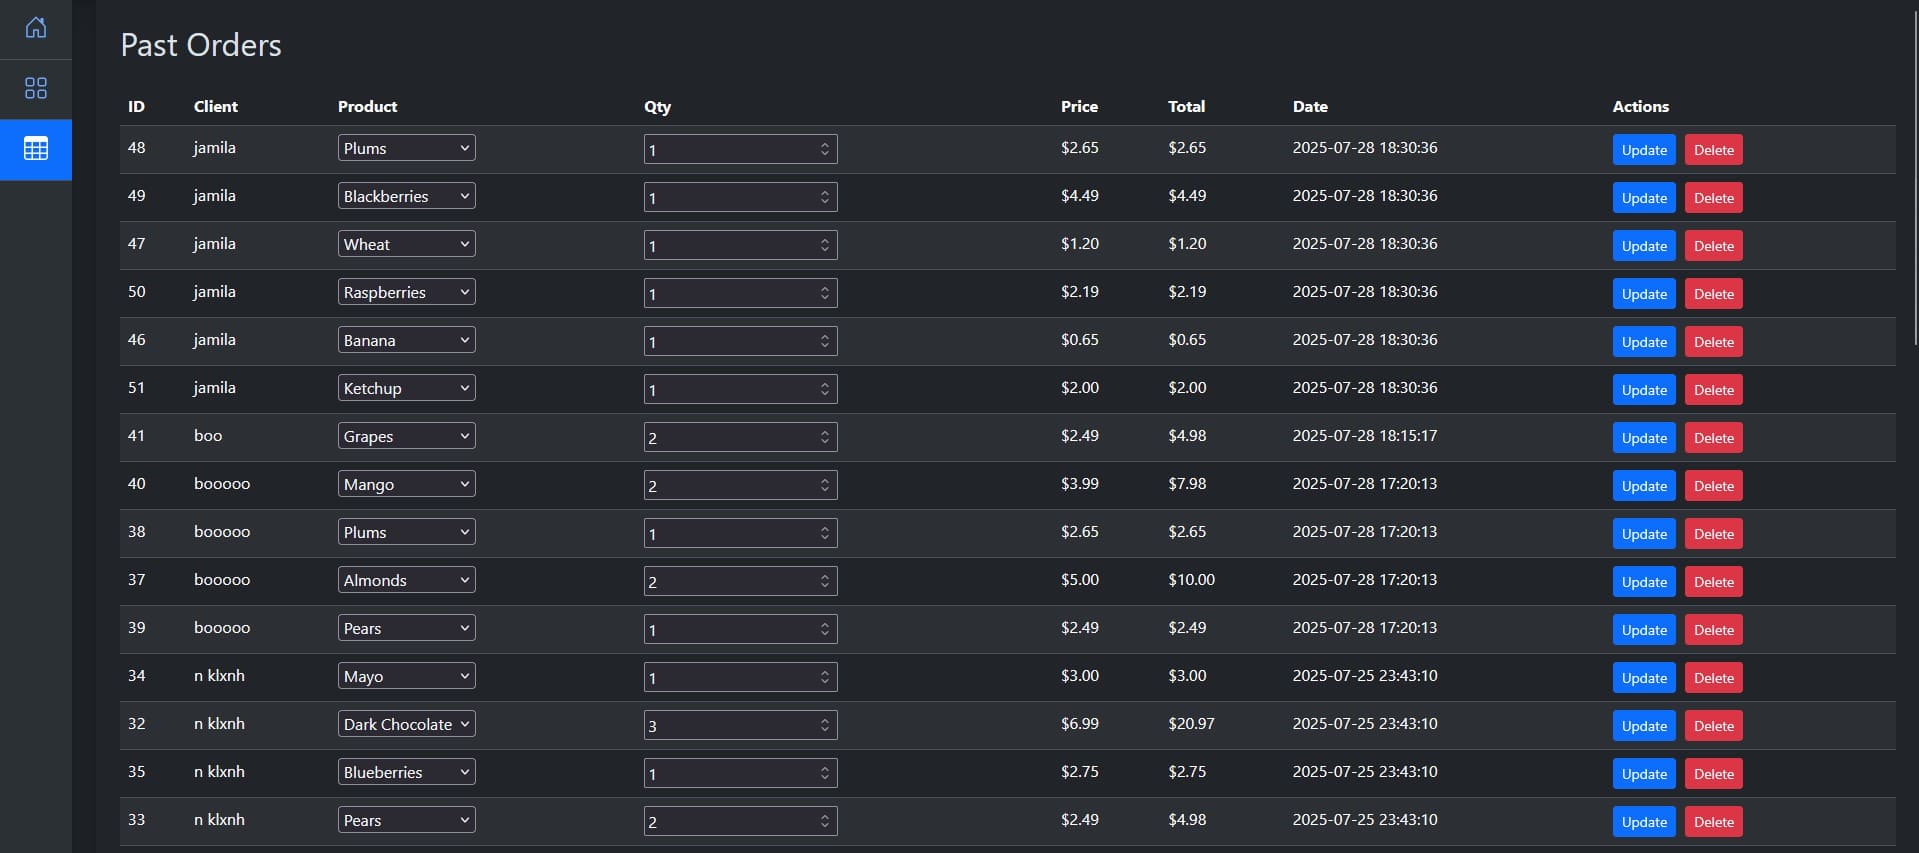The image size is (1919, 853).
Task: Delete order 49 Blackberries
Action: coord(1713,198)
